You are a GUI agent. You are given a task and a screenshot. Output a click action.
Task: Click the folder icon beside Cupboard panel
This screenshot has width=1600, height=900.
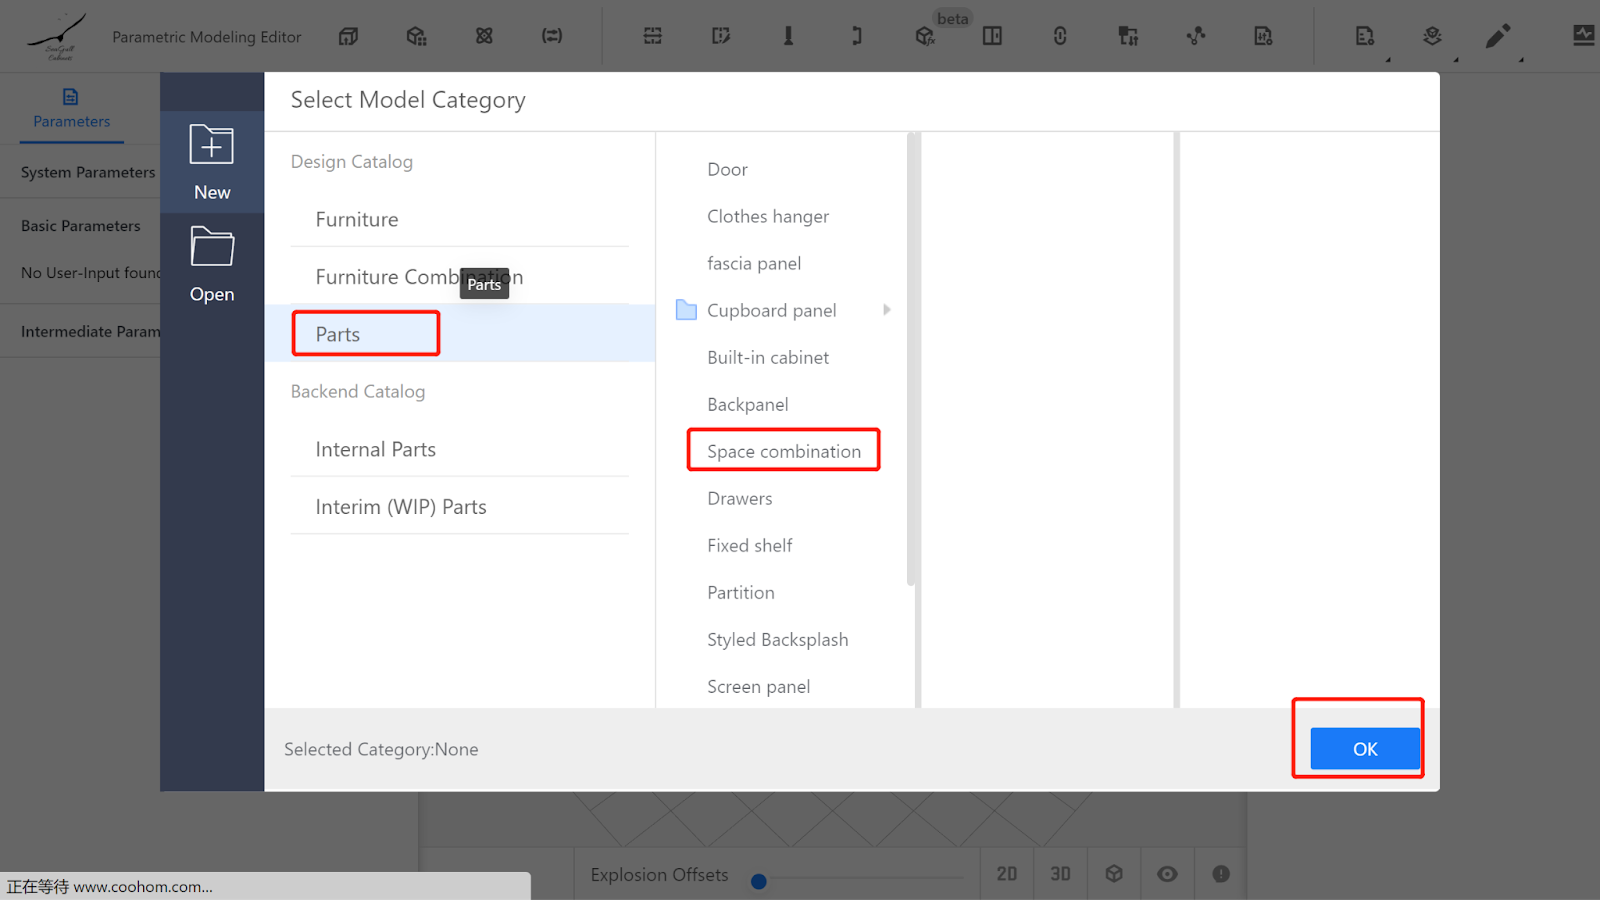tap(686, 310)
